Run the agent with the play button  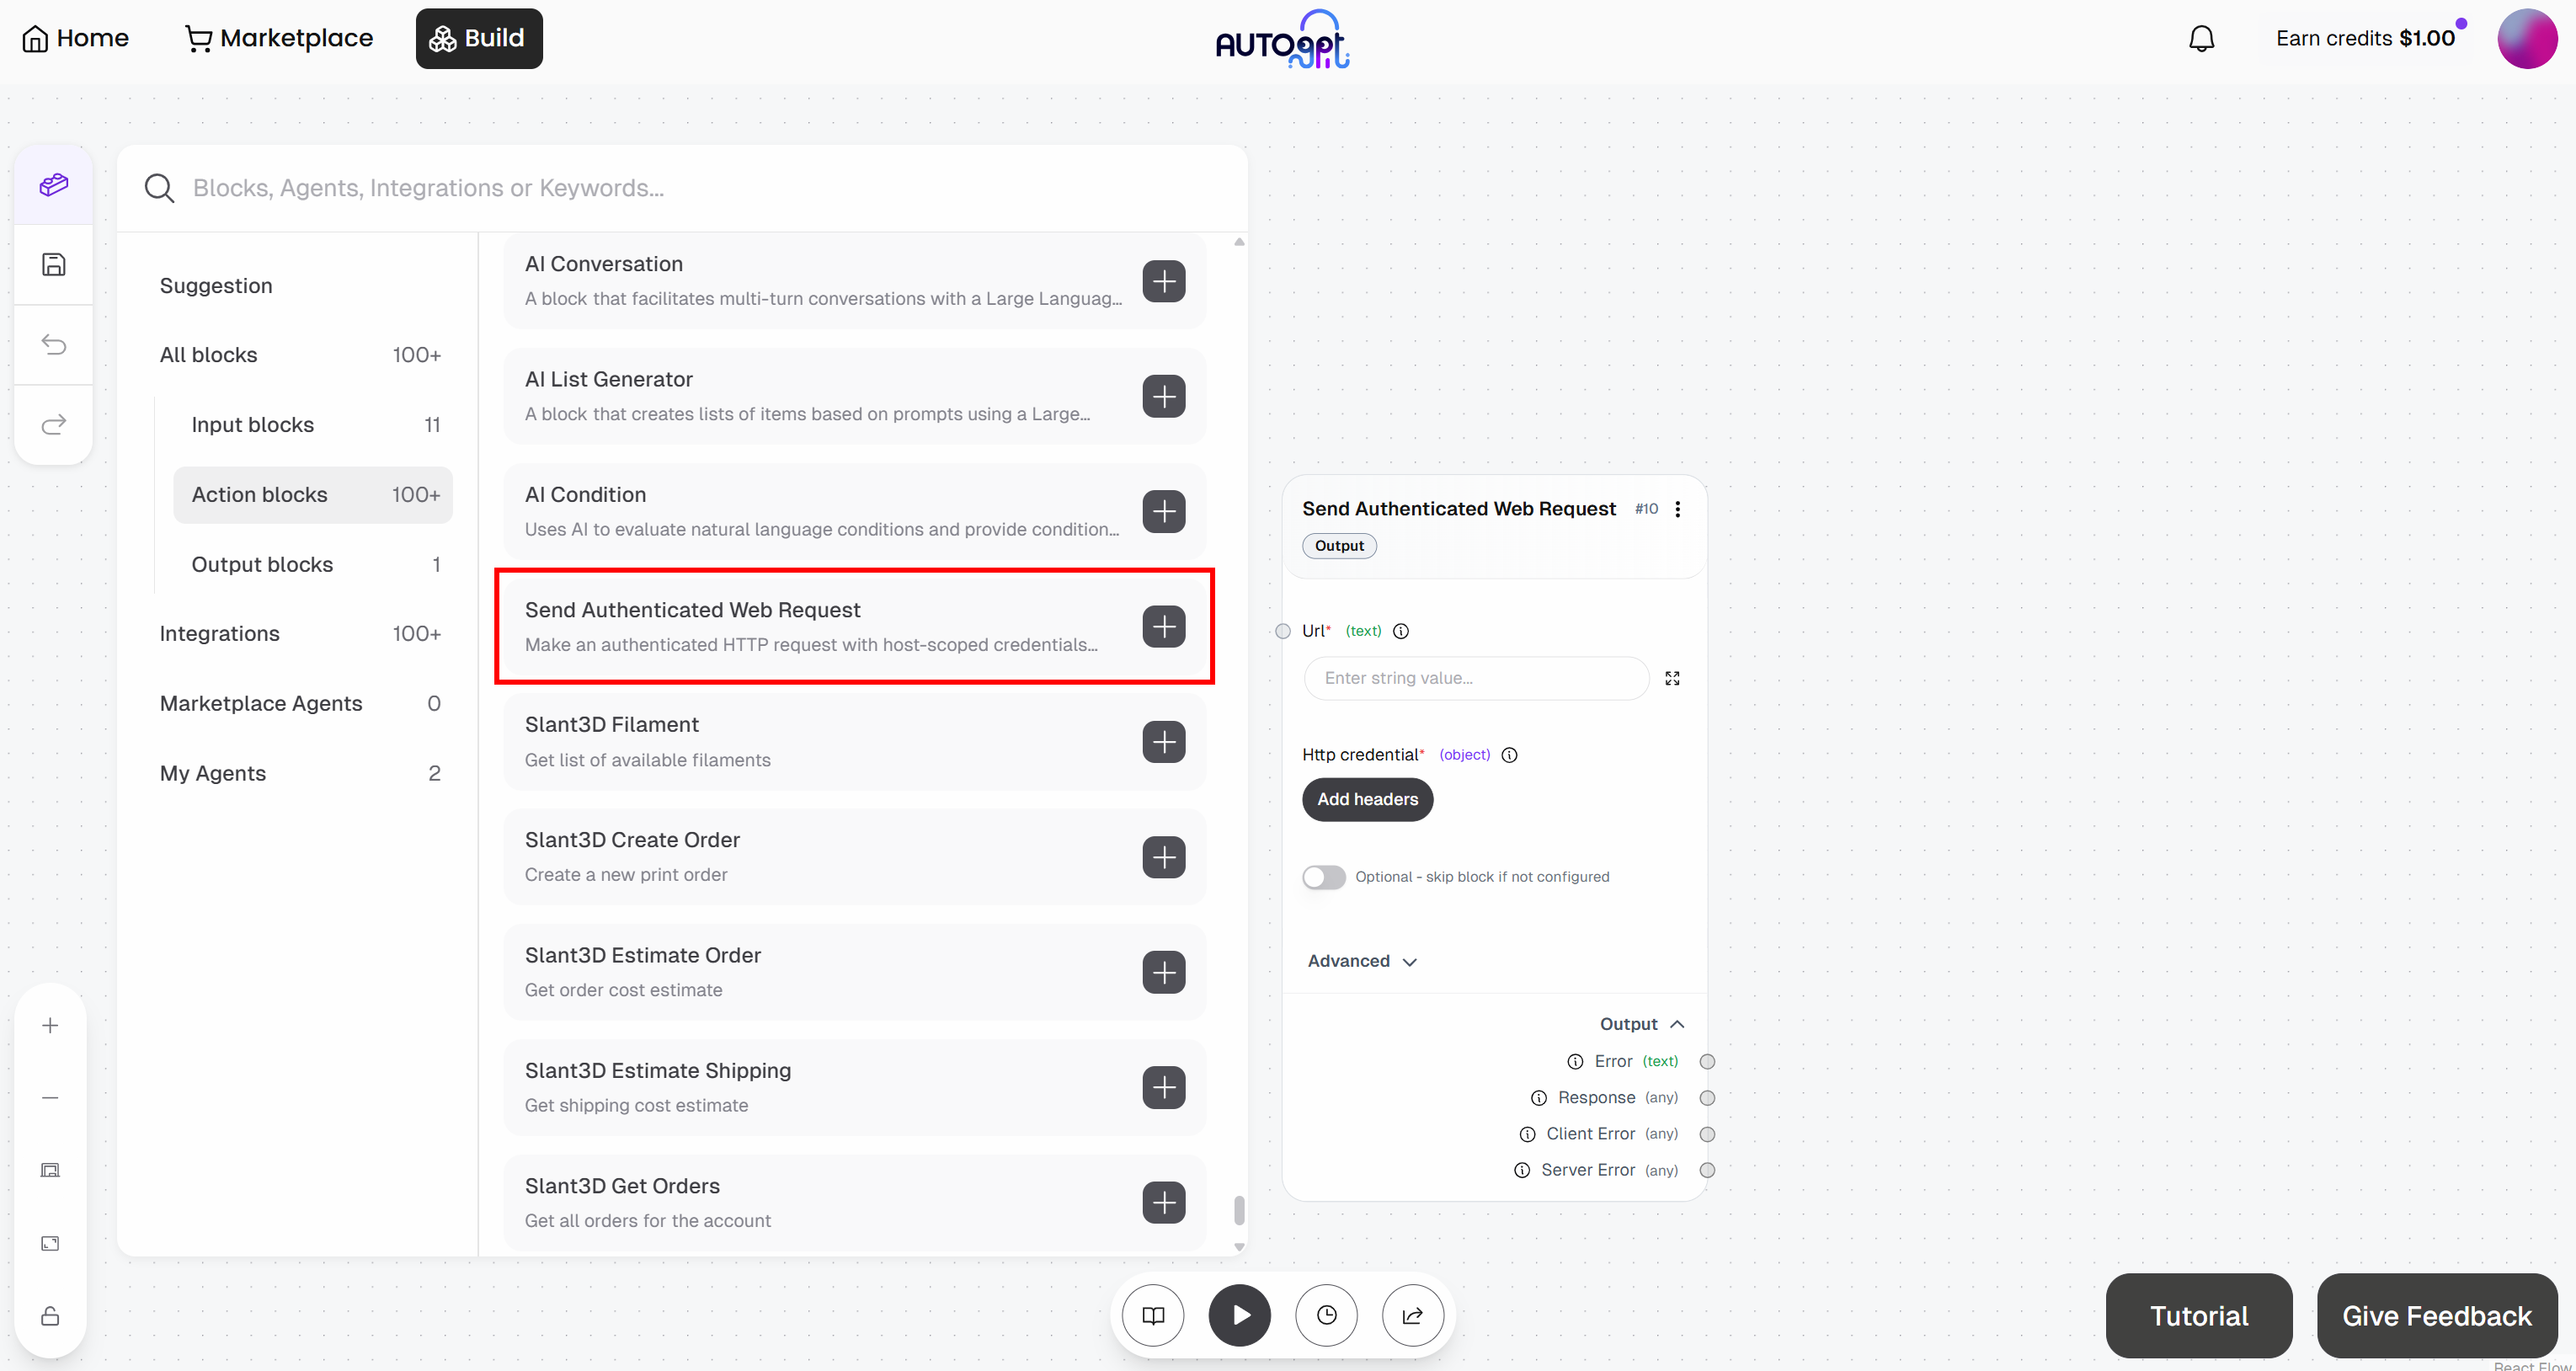pos(1239,1315)
